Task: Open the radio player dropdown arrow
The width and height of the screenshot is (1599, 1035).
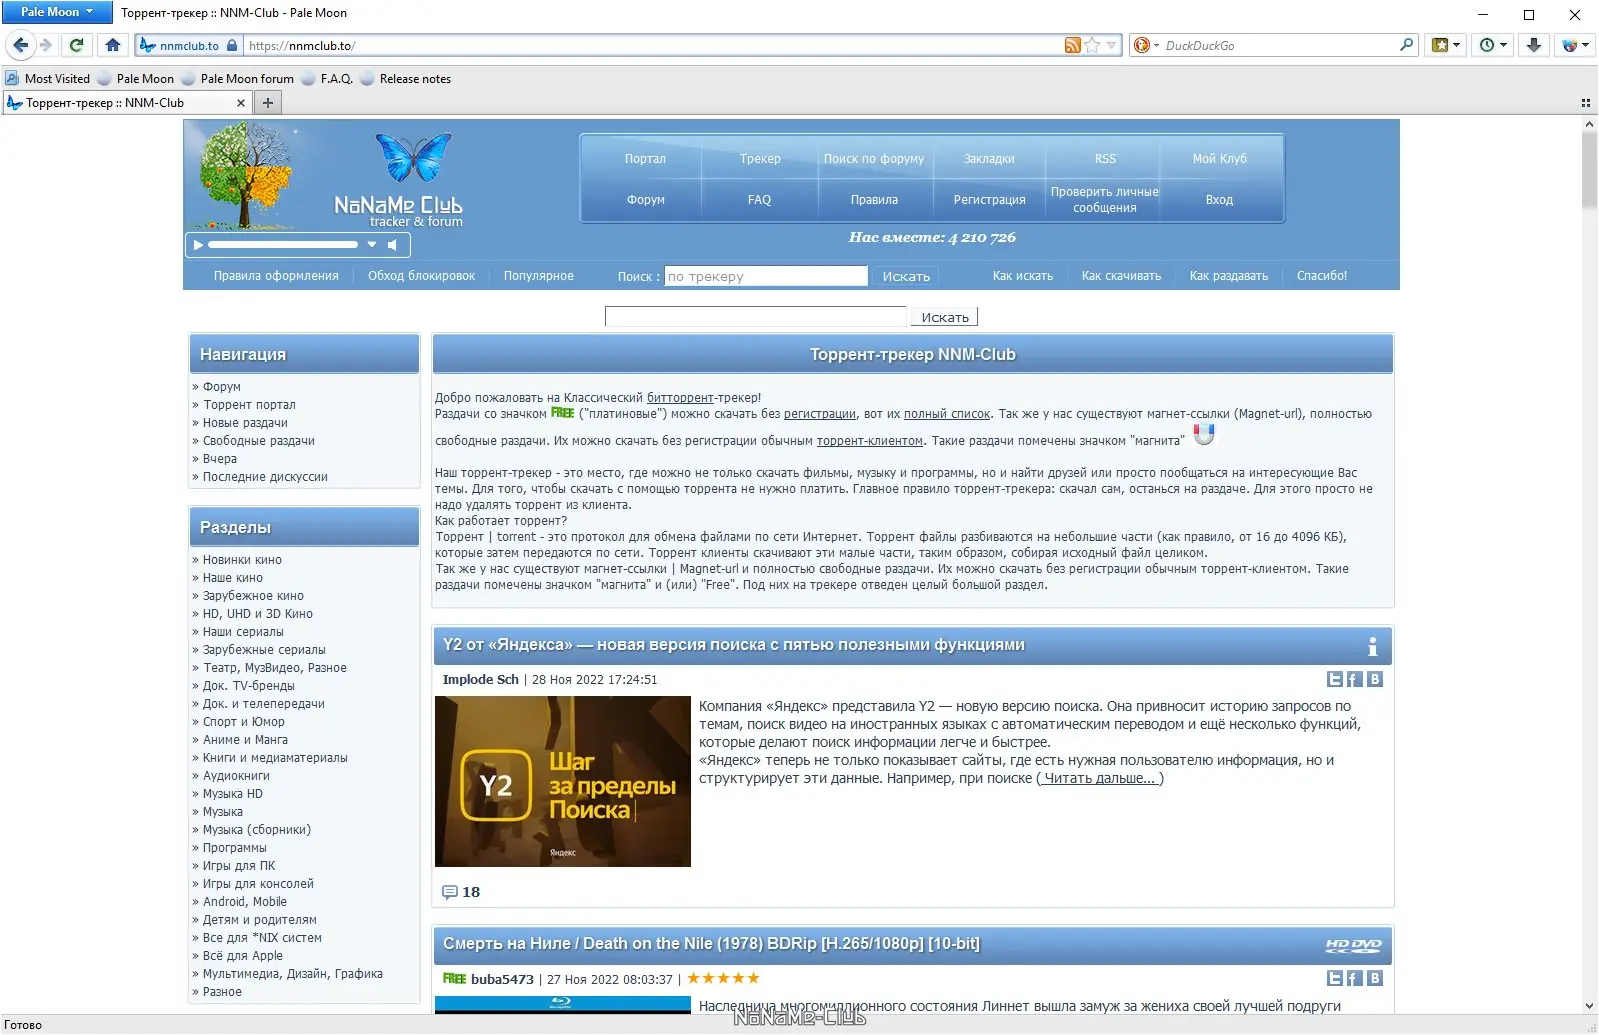Action: pos(372,245)
